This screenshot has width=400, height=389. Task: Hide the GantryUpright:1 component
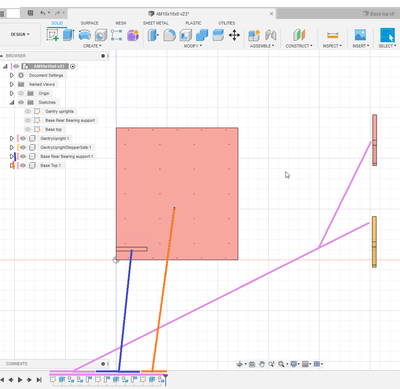pos(23,138)
